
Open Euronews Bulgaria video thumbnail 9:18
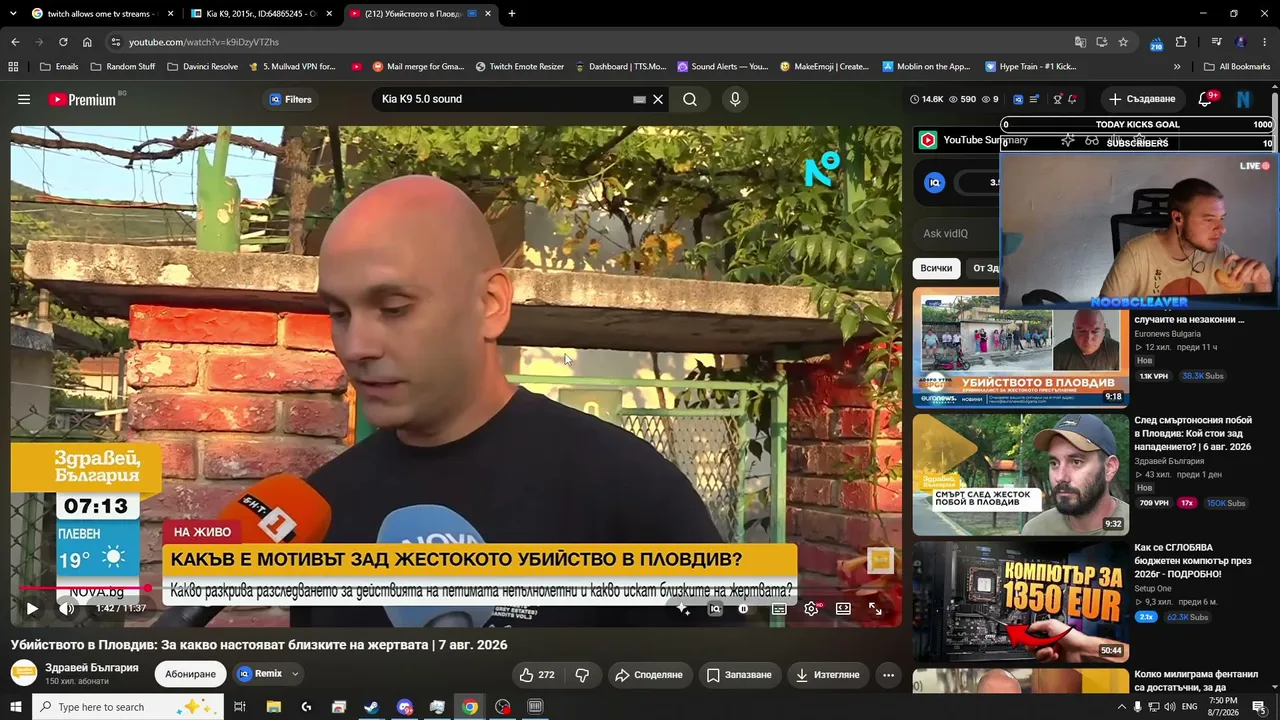[x=1020, y=349]
